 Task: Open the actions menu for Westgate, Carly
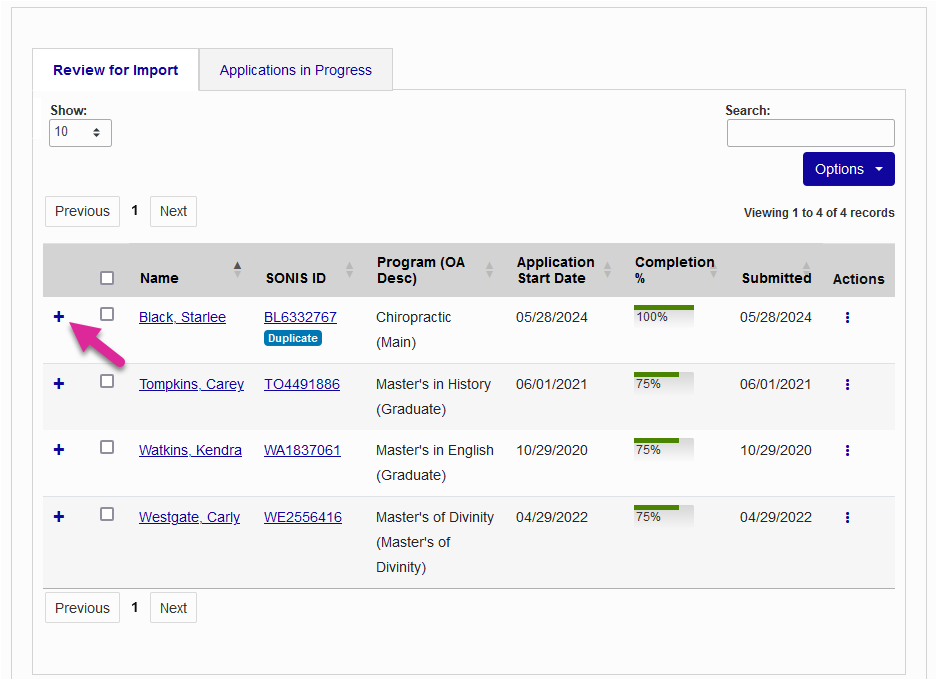point(847,517)
